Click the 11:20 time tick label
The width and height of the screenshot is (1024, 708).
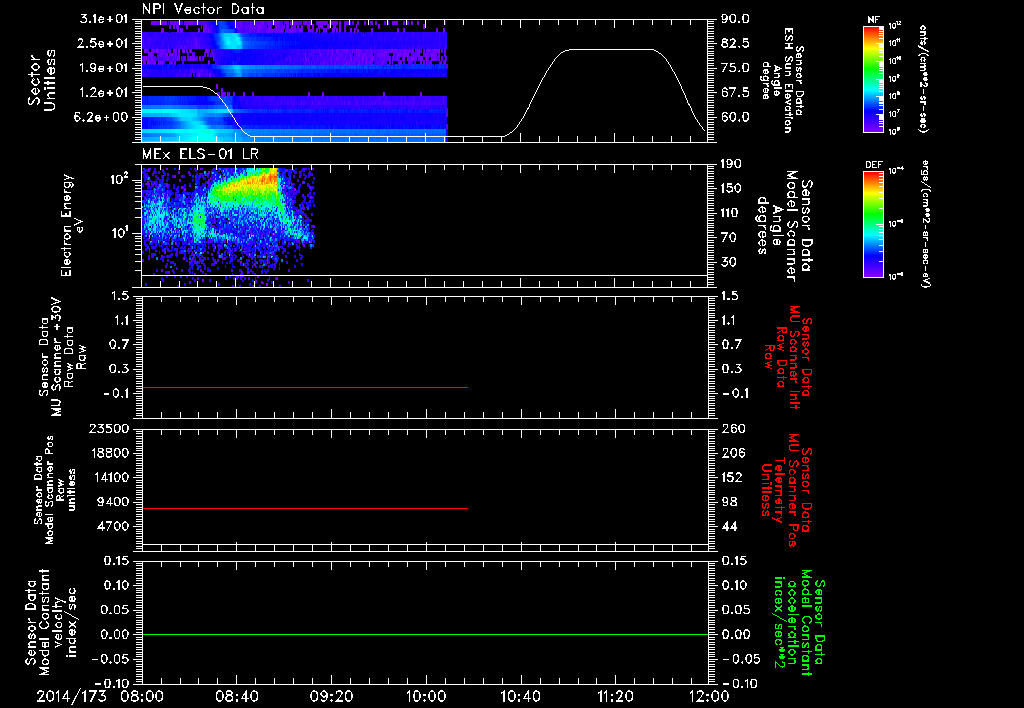tap(615, 696)
